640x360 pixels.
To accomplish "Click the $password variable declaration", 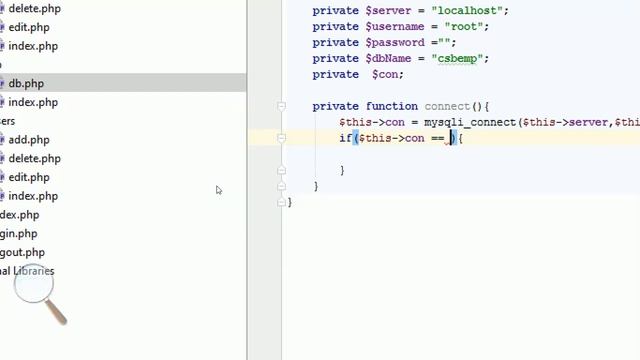I will (x=395, y=42).
